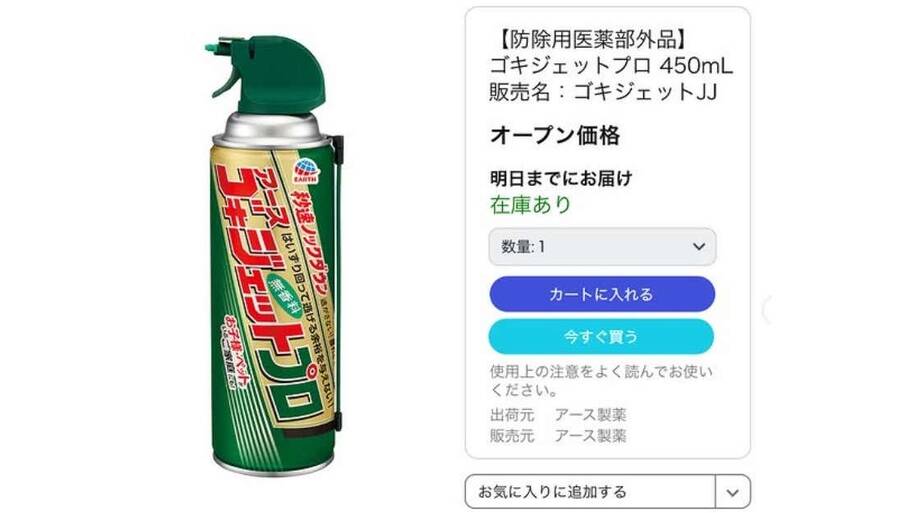Open the 数量: 1 quantity dropdown
Image resolution: width=912 pixels, height=513 pixels.
(602, 247)
